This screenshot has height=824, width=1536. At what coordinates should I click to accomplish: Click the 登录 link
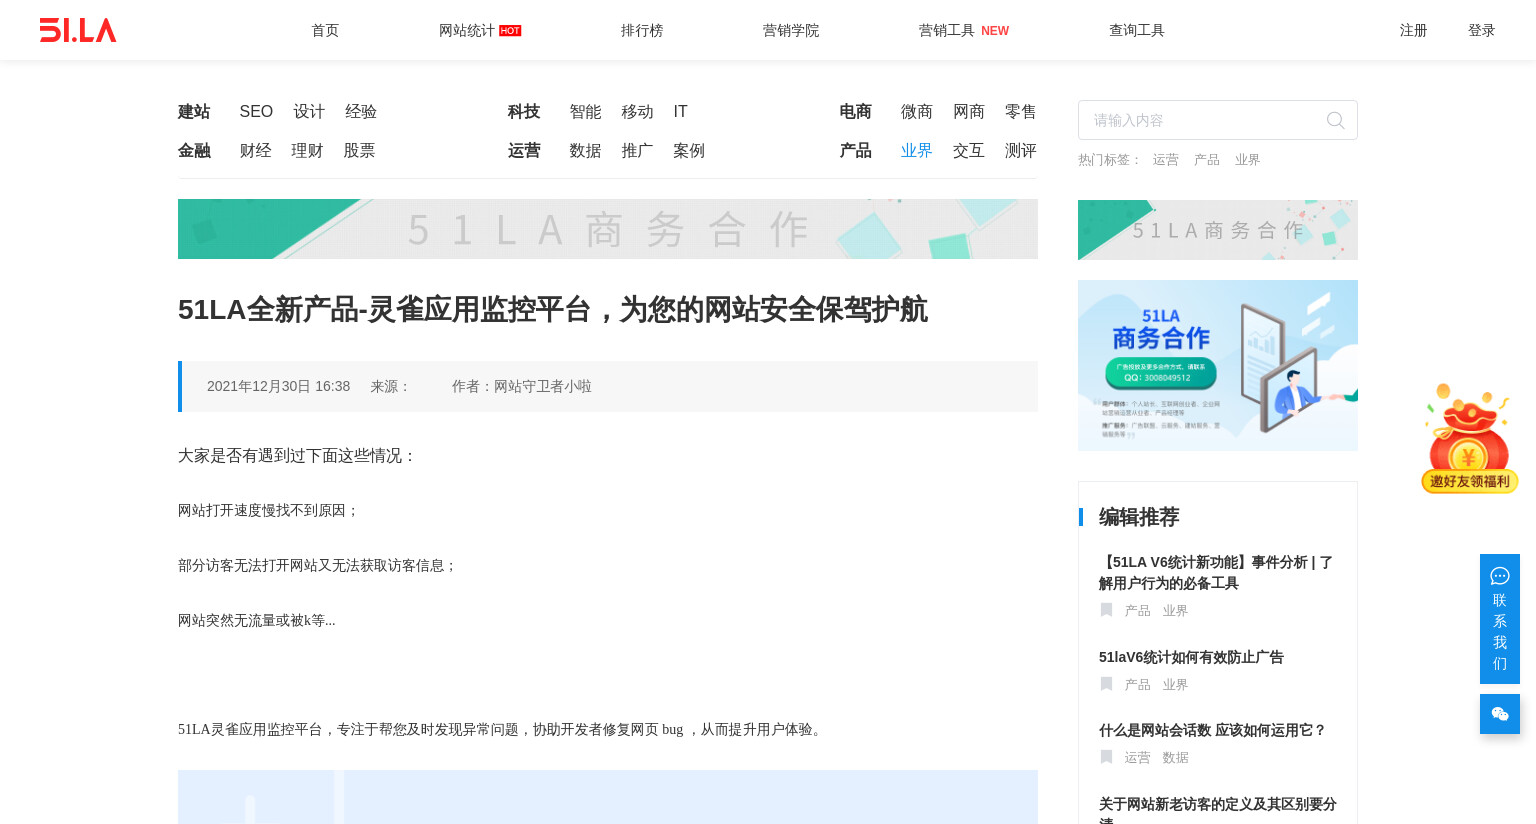click(1481, 30)
